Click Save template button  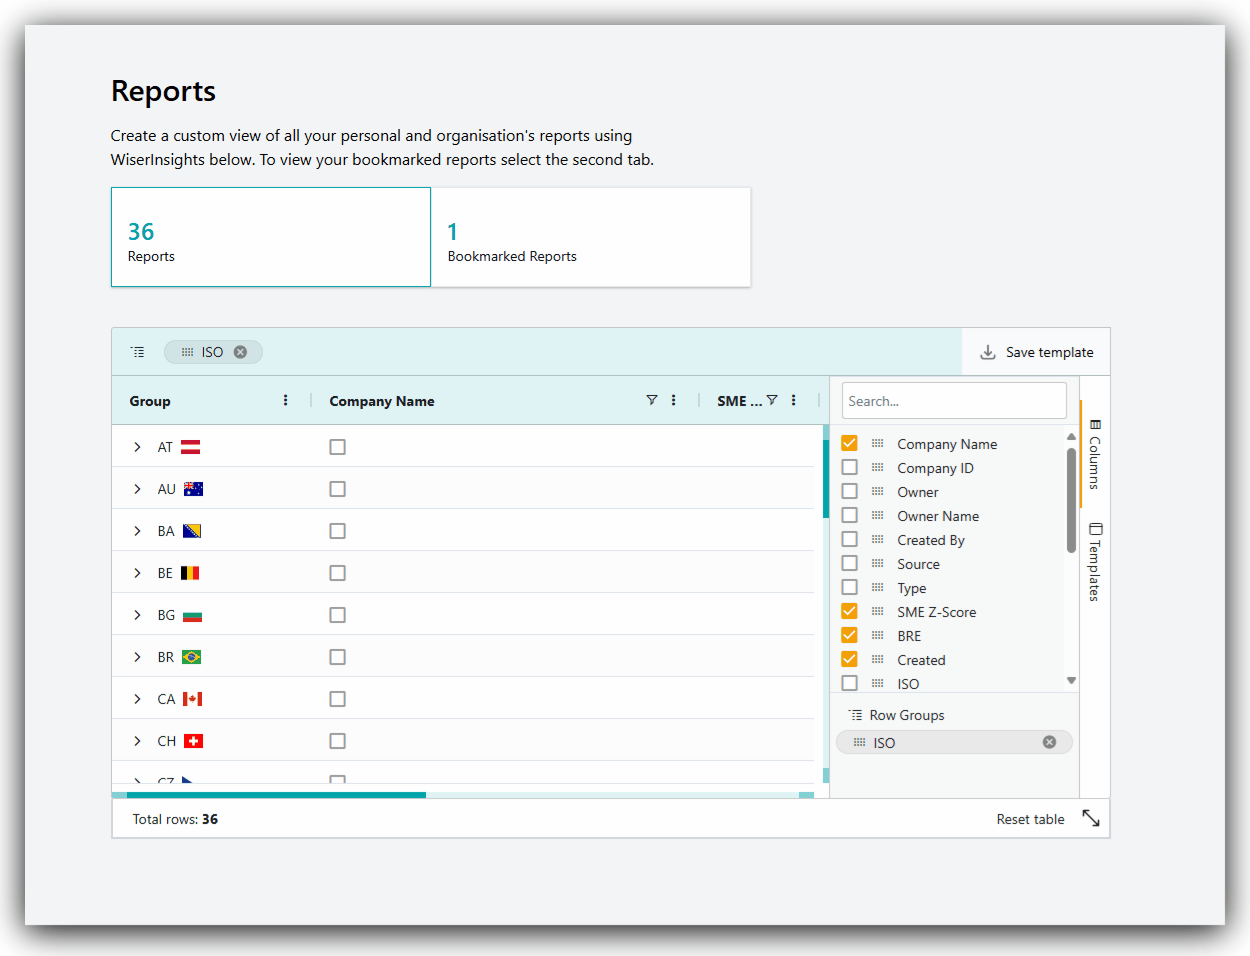pyautogui.click(x=1036, y=352)
